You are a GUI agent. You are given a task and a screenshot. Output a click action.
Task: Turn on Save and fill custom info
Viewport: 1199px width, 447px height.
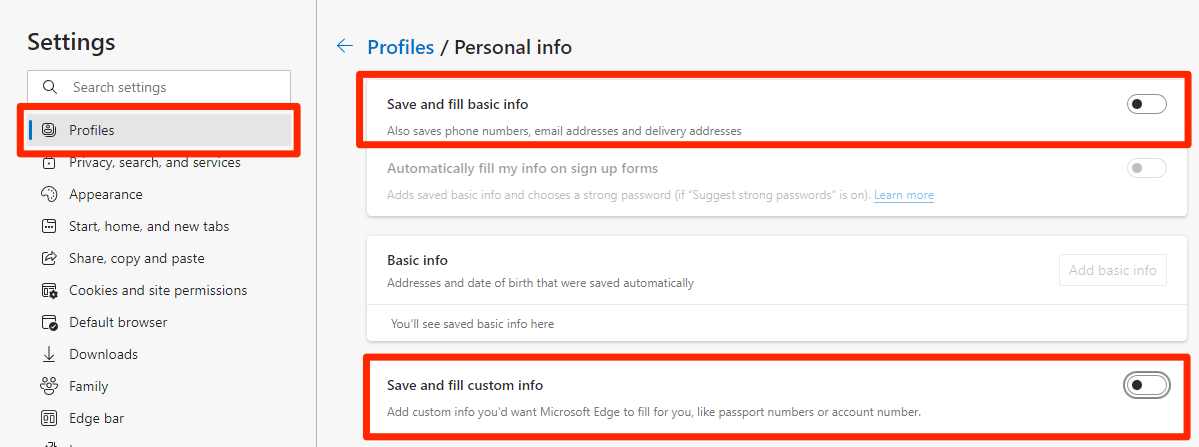1146,385
